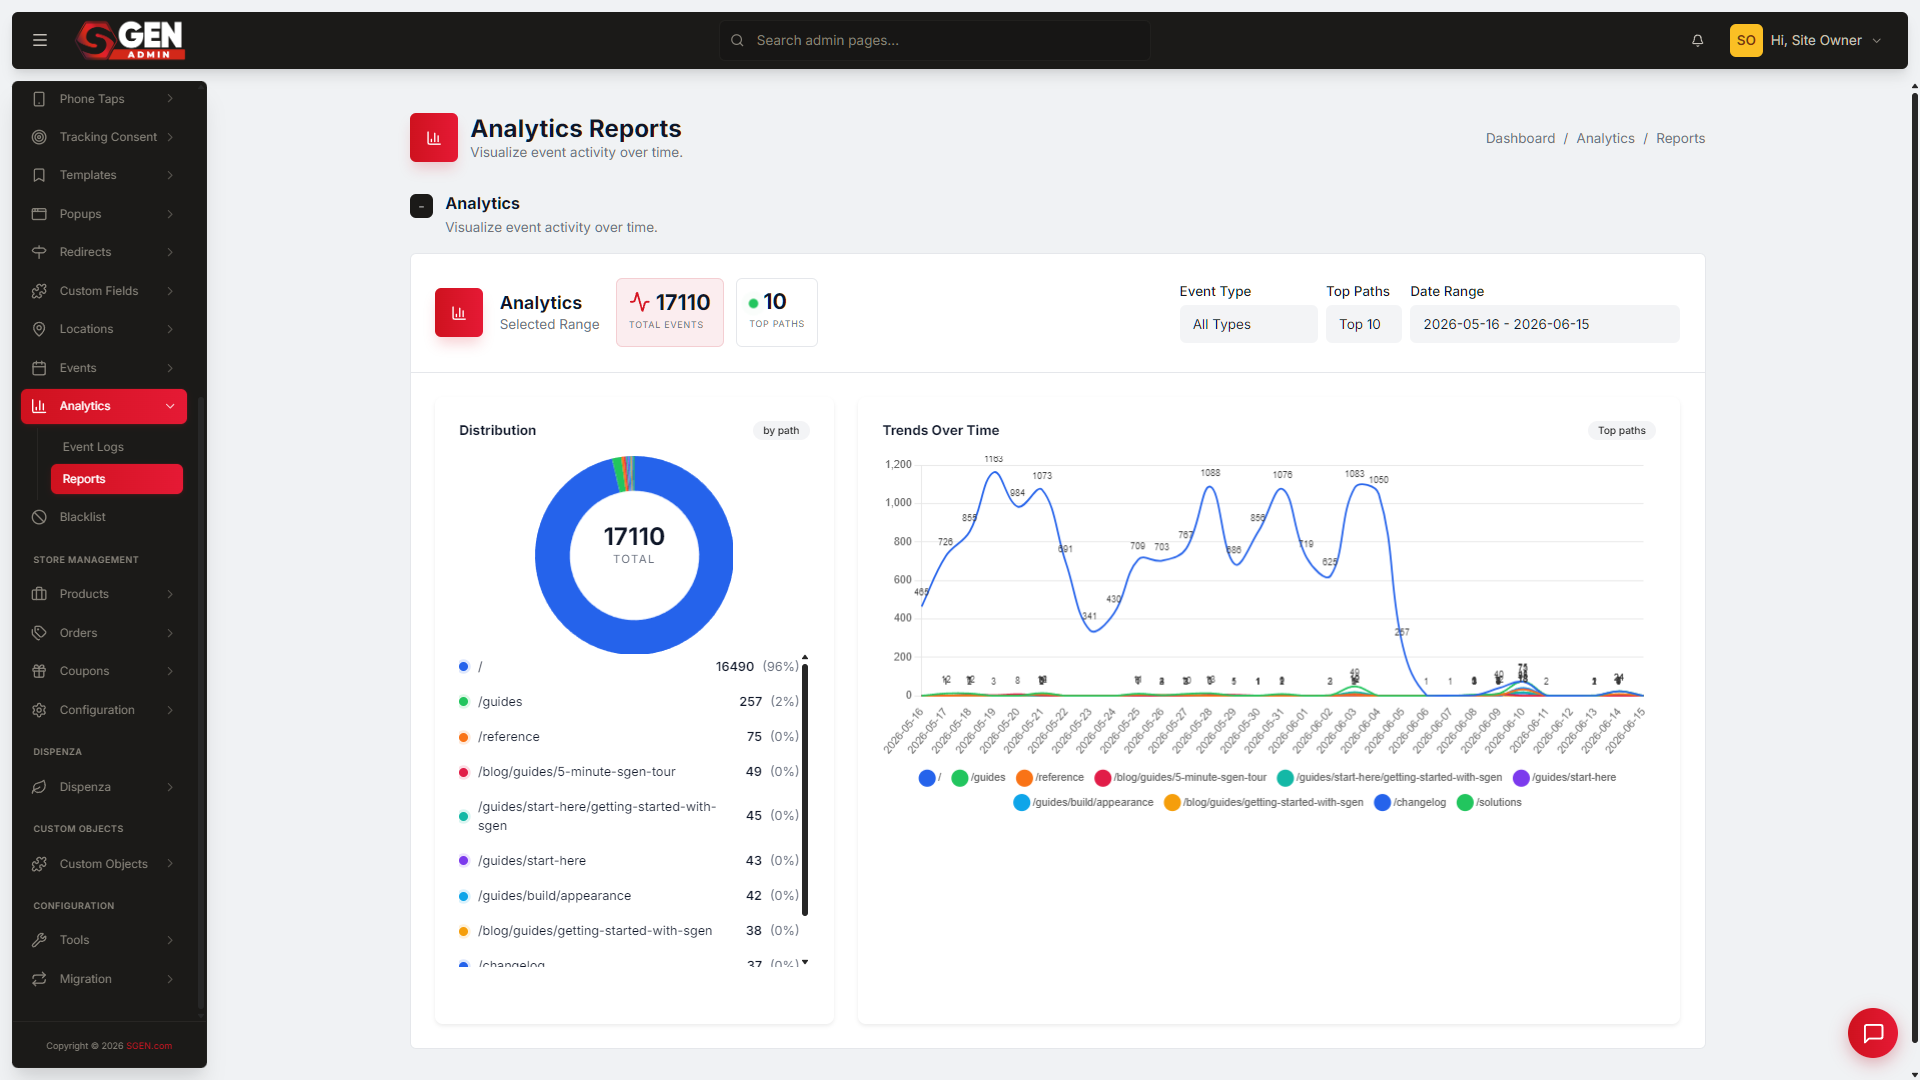Click the Custom Fields puzzle icon

39,291
